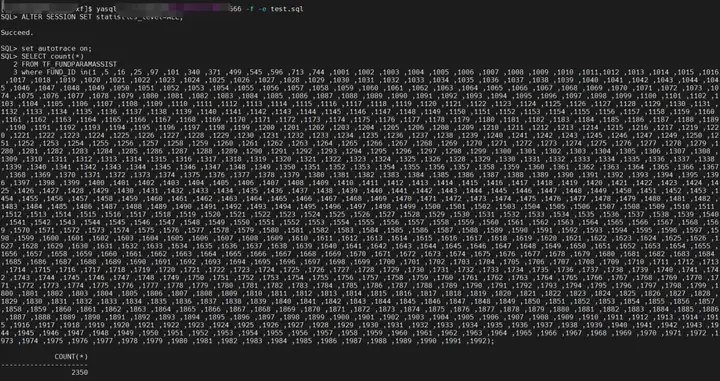Click the value 1001 in the IN list

342,73
